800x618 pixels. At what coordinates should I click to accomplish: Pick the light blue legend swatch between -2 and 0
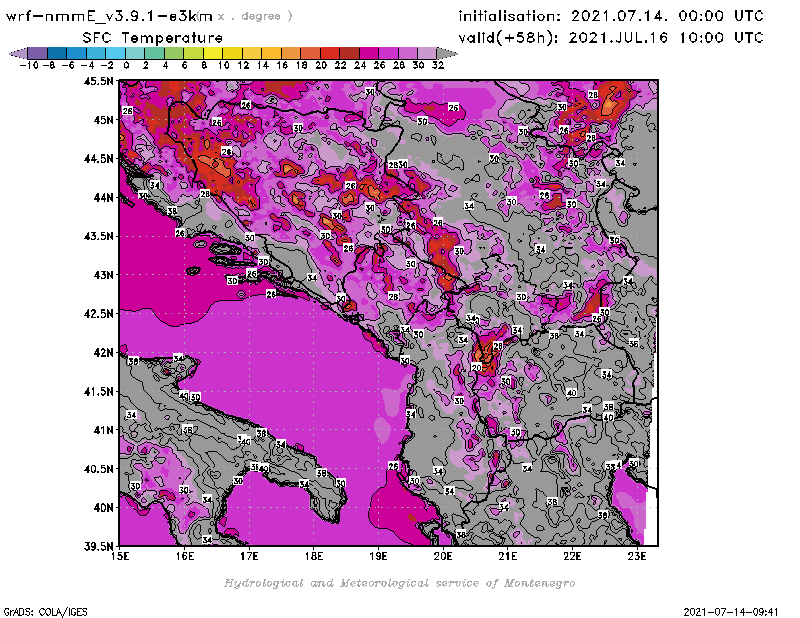pyautogui.click(x=115, y=53)
